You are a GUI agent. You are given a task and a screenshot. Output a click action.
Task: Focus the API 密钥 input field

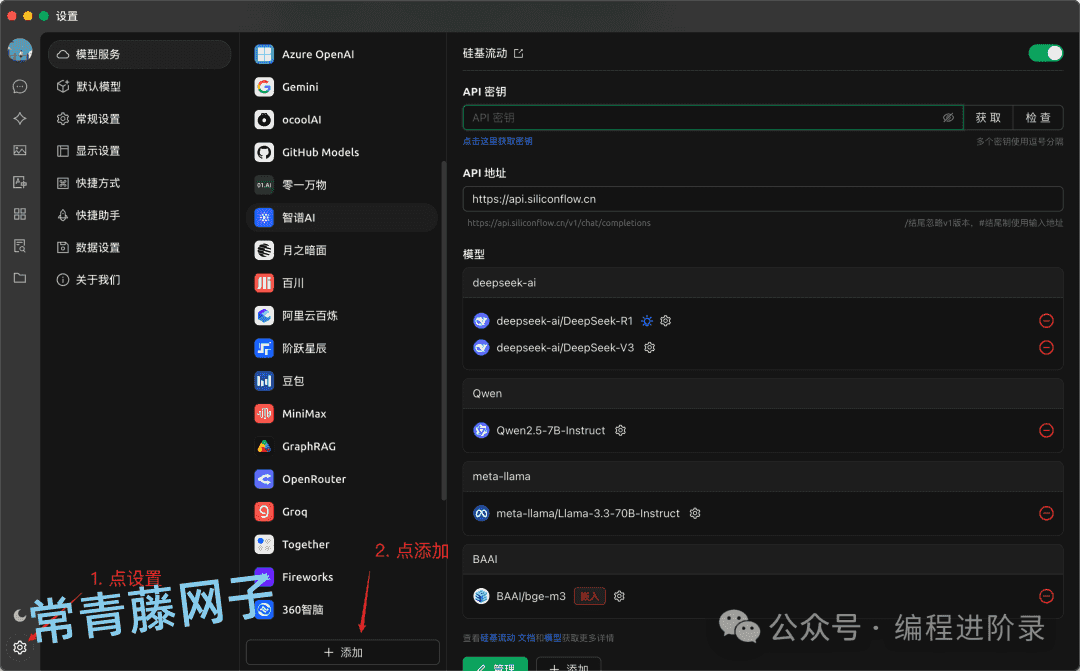point(713,118)
